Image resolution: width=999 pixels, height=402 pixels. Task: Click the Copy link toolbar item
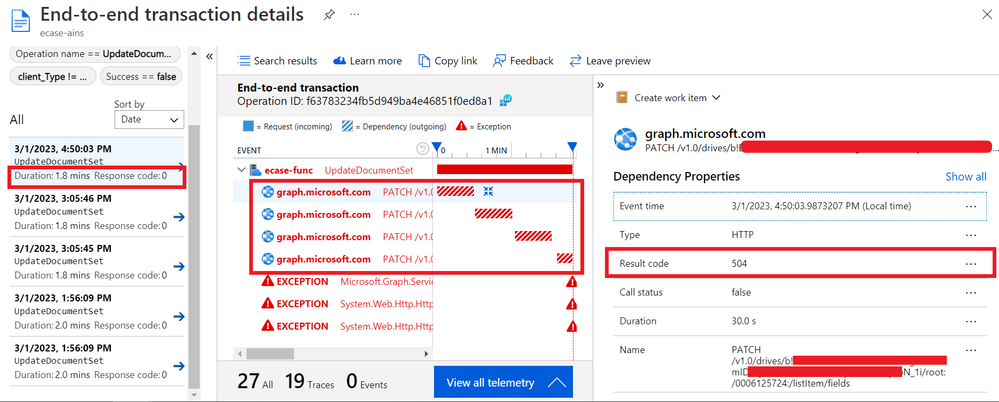448,61
